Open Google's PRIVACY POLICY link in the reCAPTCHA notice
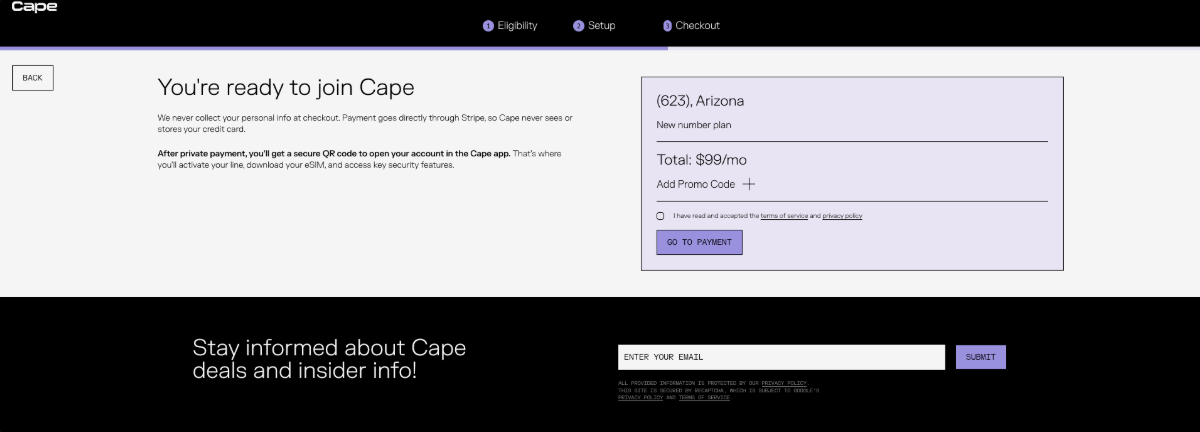The height and width of the screenshot is (432, 1200). 641,398
